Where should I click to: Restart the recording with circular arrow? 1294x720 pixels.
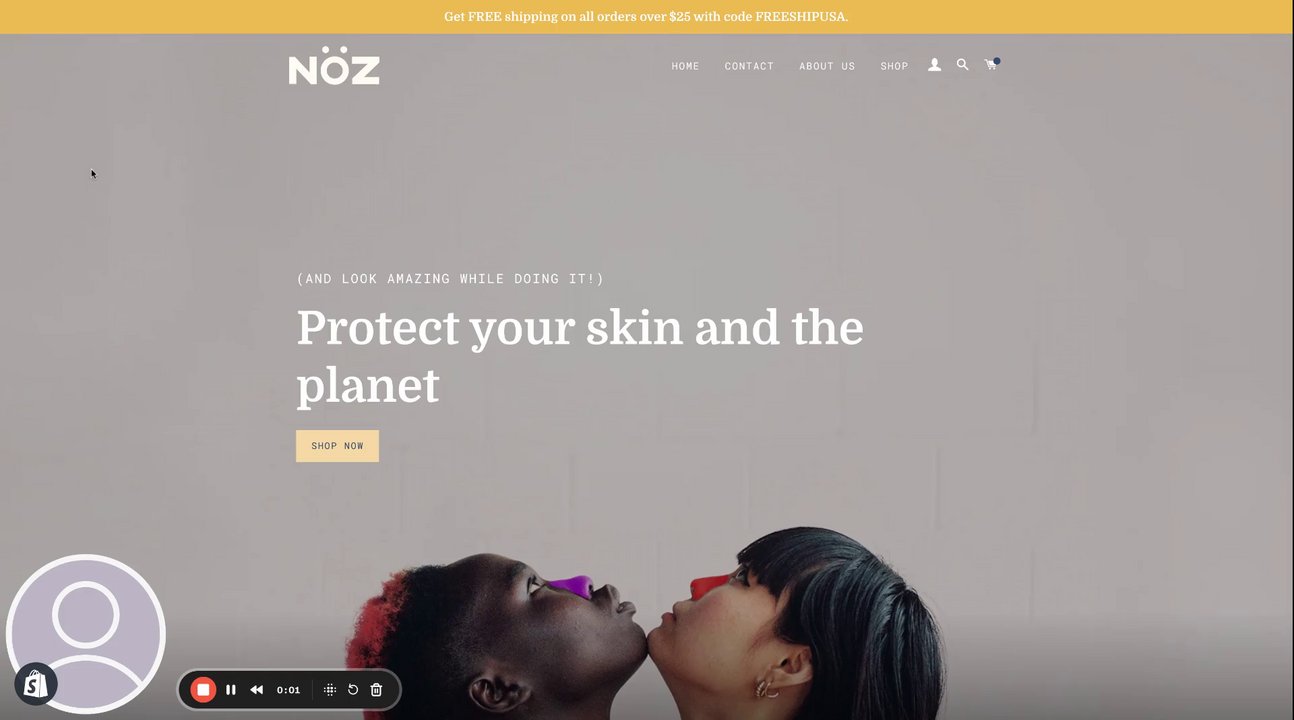click(353, 690)
